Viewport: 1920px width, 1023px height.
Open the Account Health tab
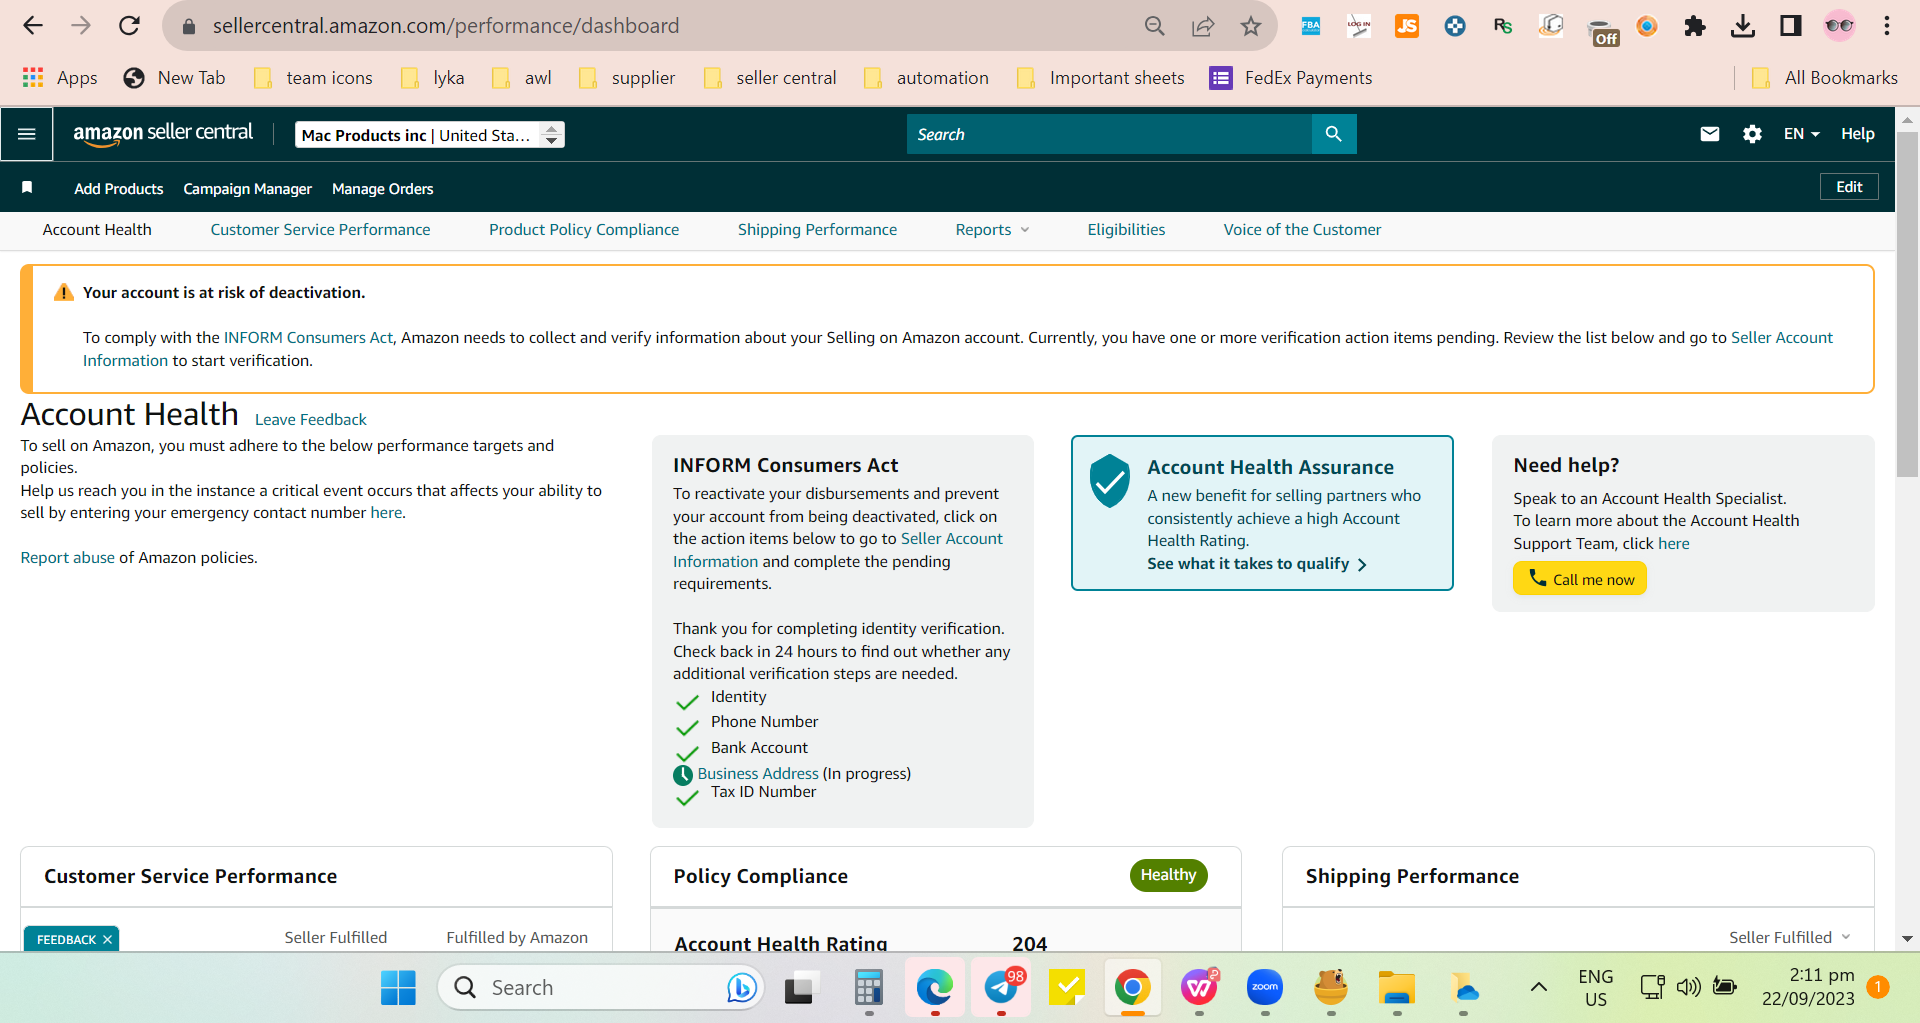(x=97, y=230)
